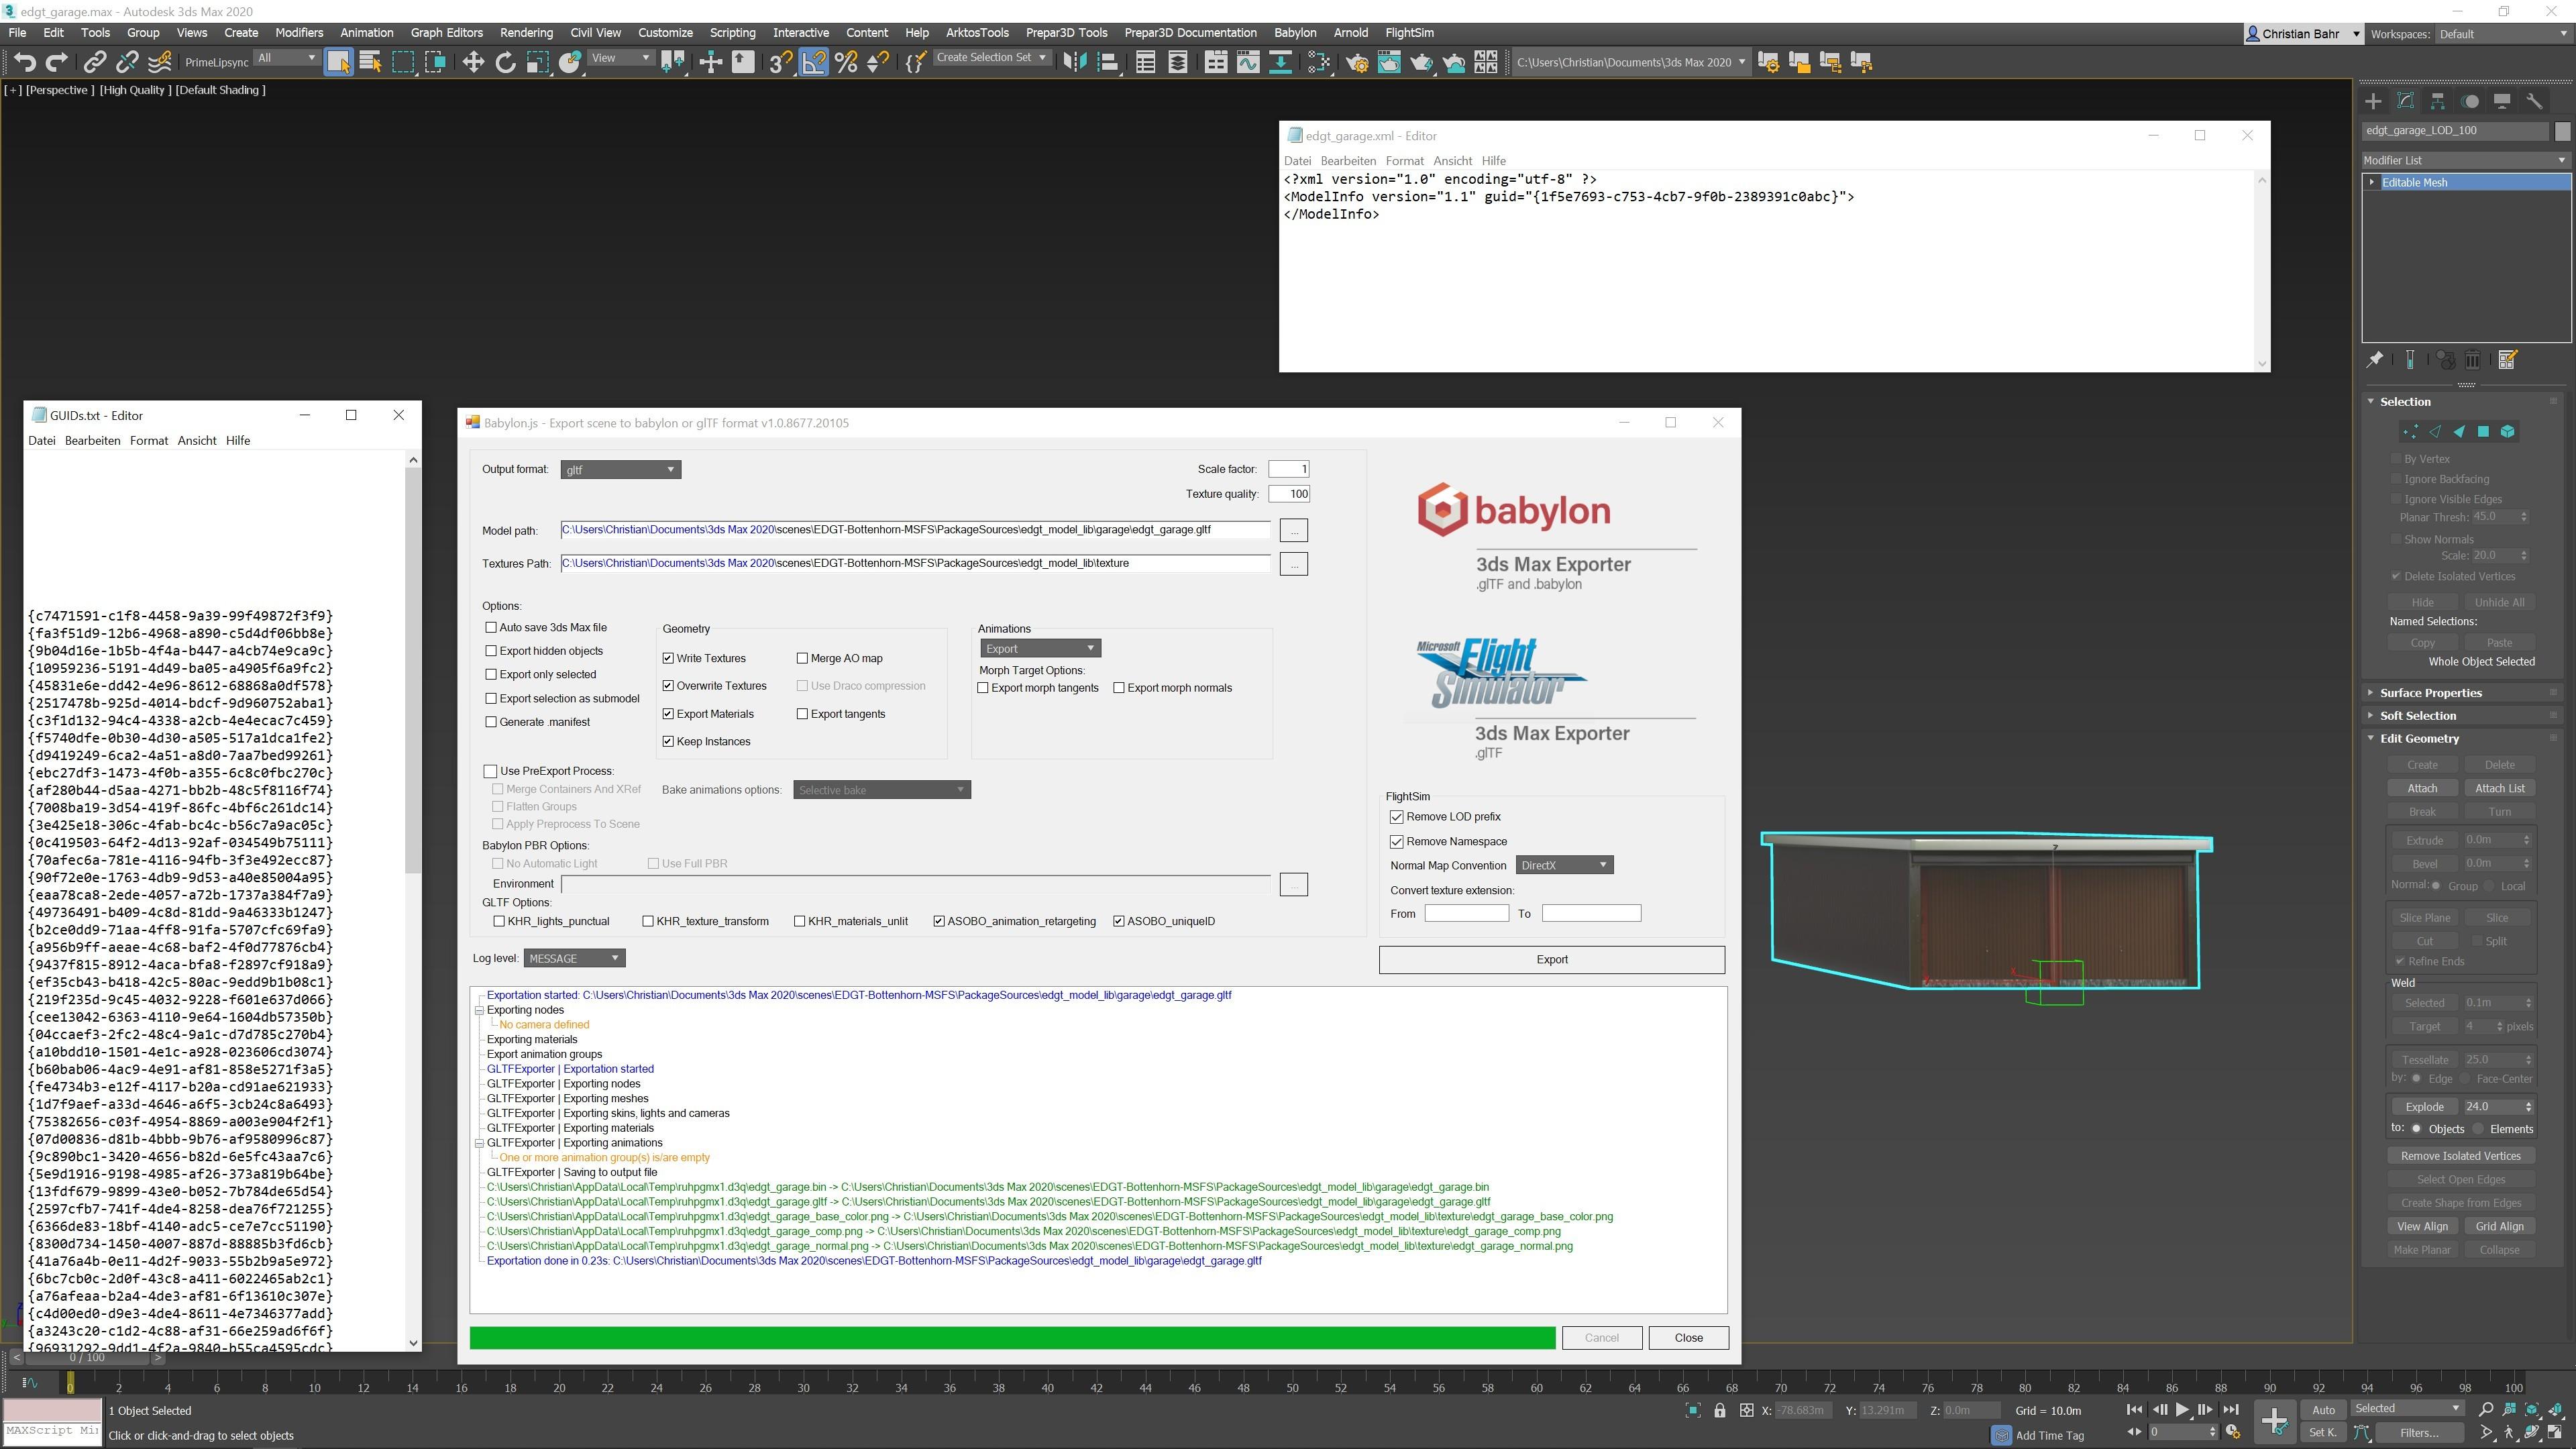
Task: Open the Graph Editors menu
Action: 446,33
